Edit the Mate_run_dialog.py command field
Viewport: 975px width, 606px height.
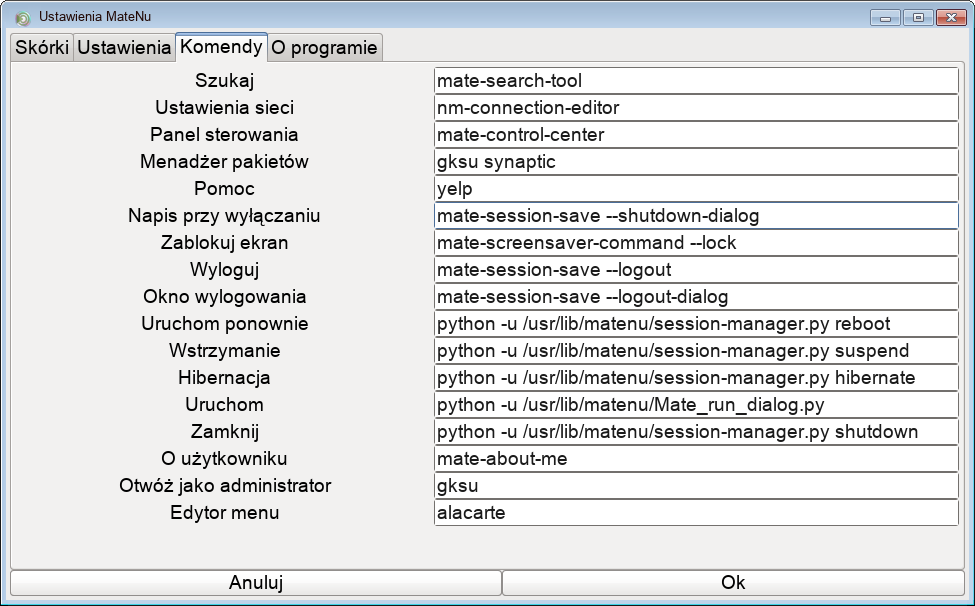tap(696, 405)
